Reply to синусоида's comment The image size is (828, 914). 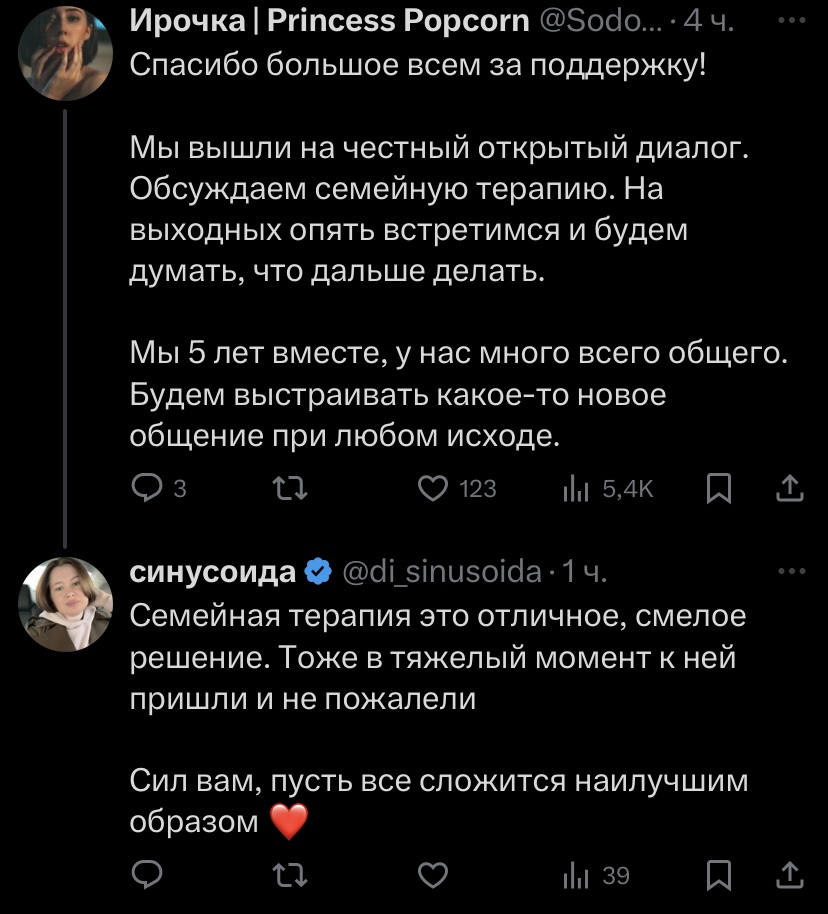coord(148,876)
